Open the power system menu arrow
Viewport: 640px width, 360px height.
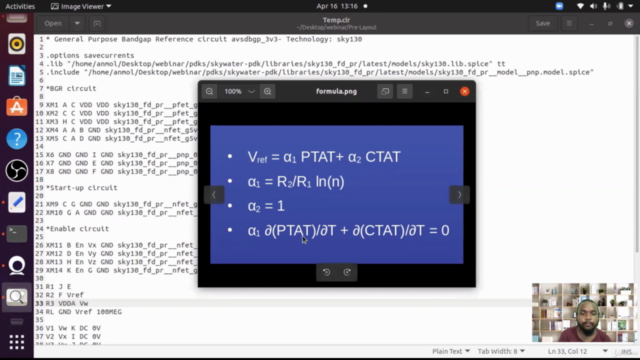(x=631, y=6)
